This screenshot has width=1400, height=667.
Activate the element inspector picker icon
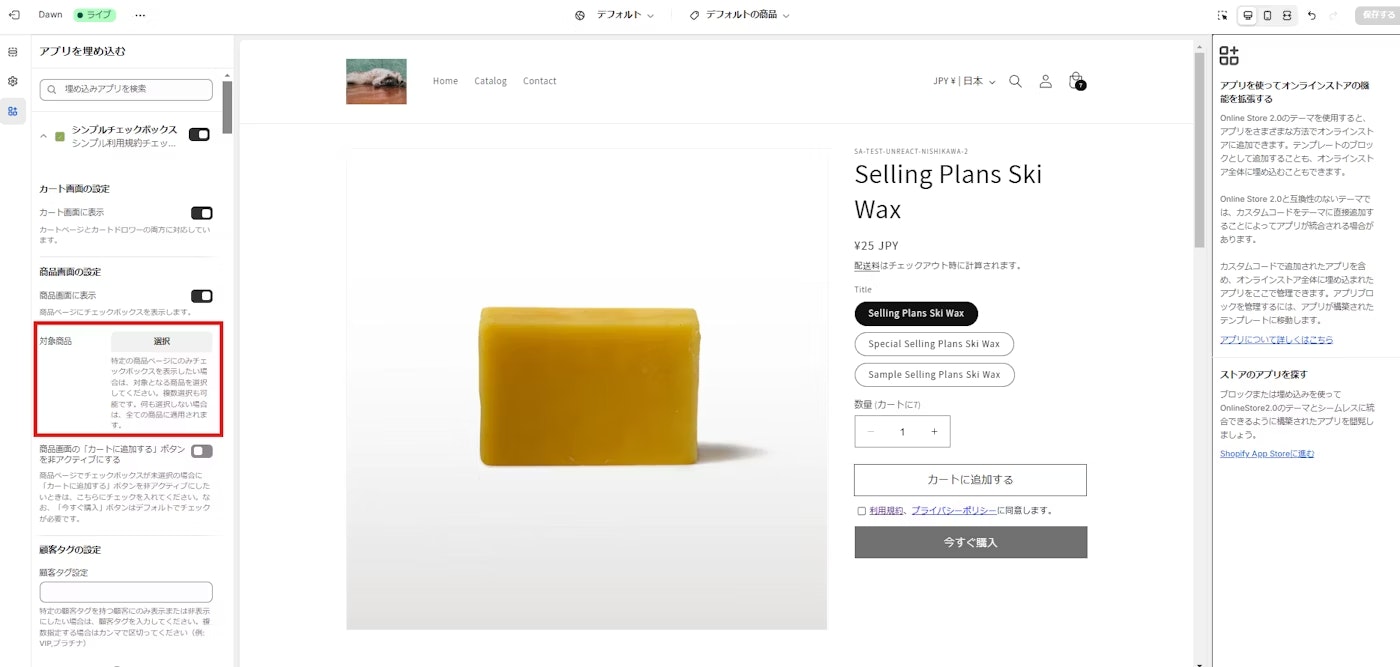(1222, 15)
